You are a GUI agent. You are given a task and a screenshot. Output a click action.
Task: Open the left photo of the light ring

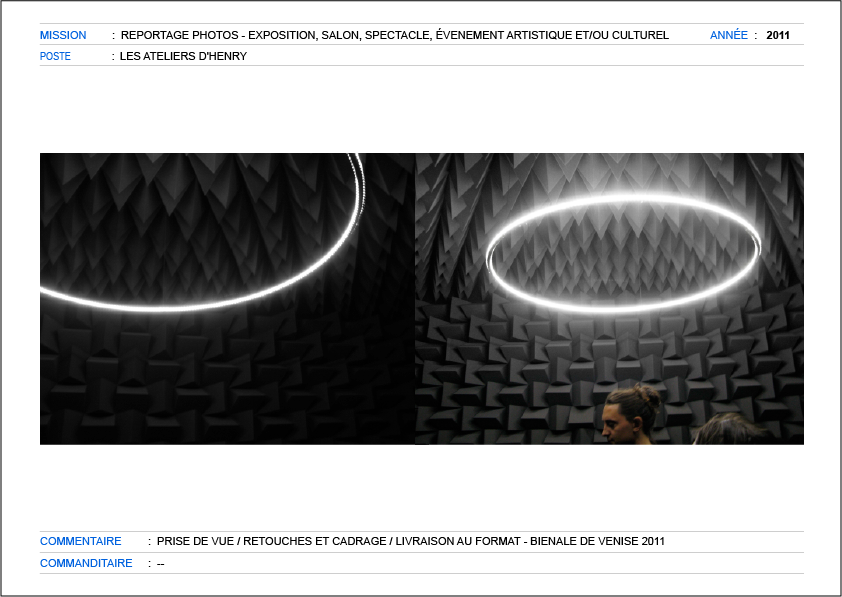[228, 299]
